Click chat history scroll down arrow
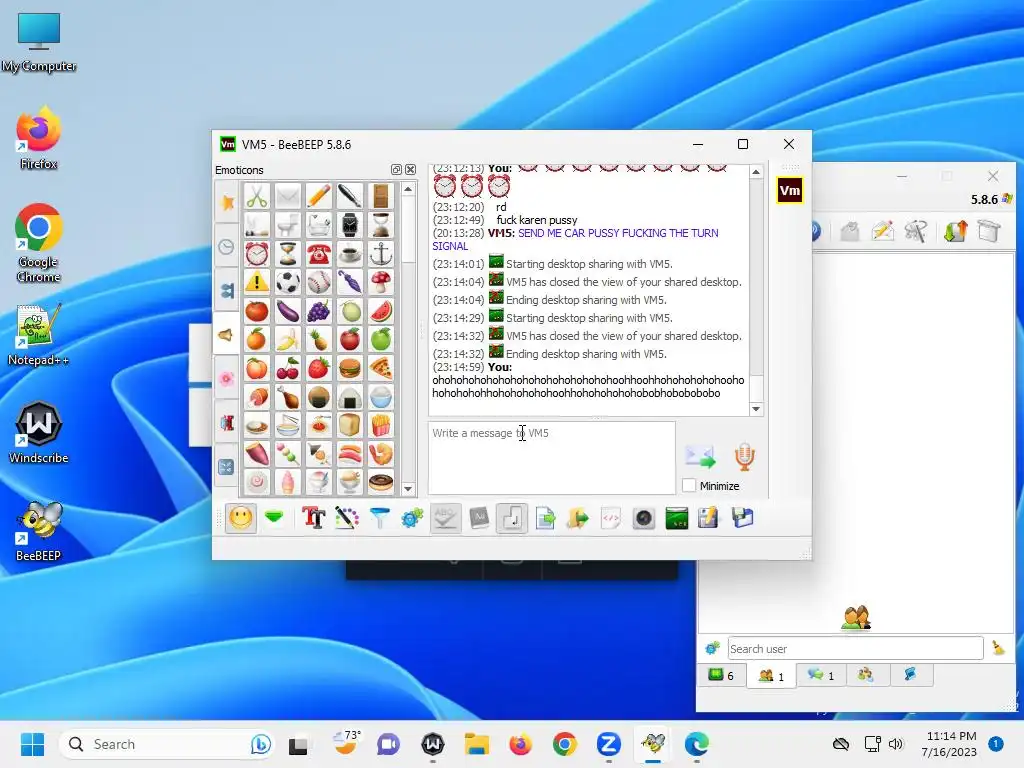The width and height of the screenshot is (1024, 768). pyautogui.click(x=756, y=409)
